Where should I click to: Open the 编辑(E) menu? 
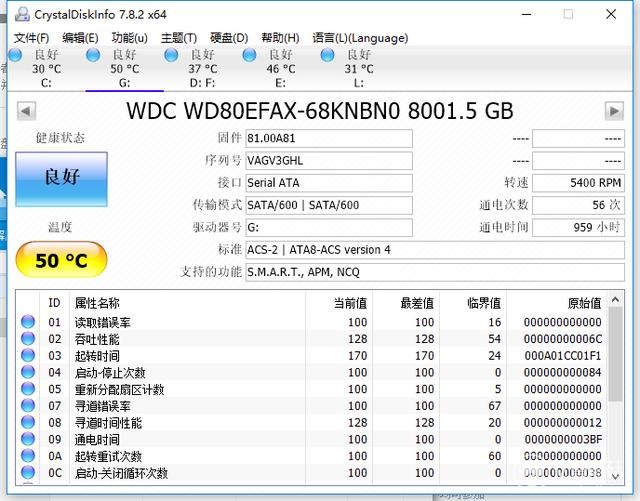(80, 38)
